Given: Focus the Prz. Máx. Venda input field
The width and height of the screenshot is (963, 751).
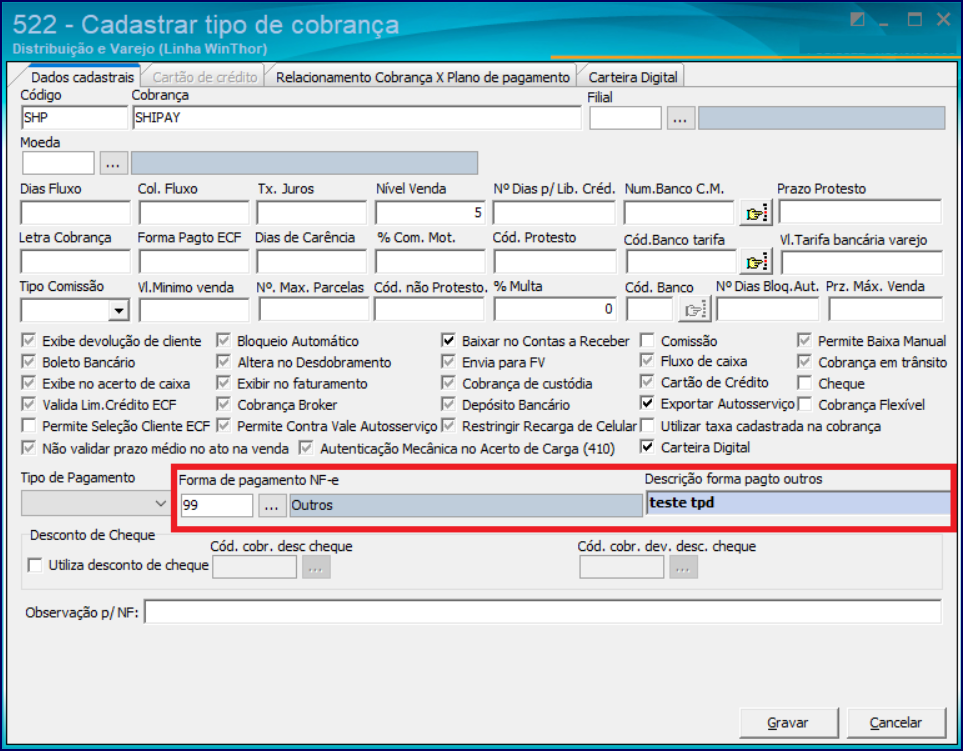Looking at the screenshot, I should point(886,309).
